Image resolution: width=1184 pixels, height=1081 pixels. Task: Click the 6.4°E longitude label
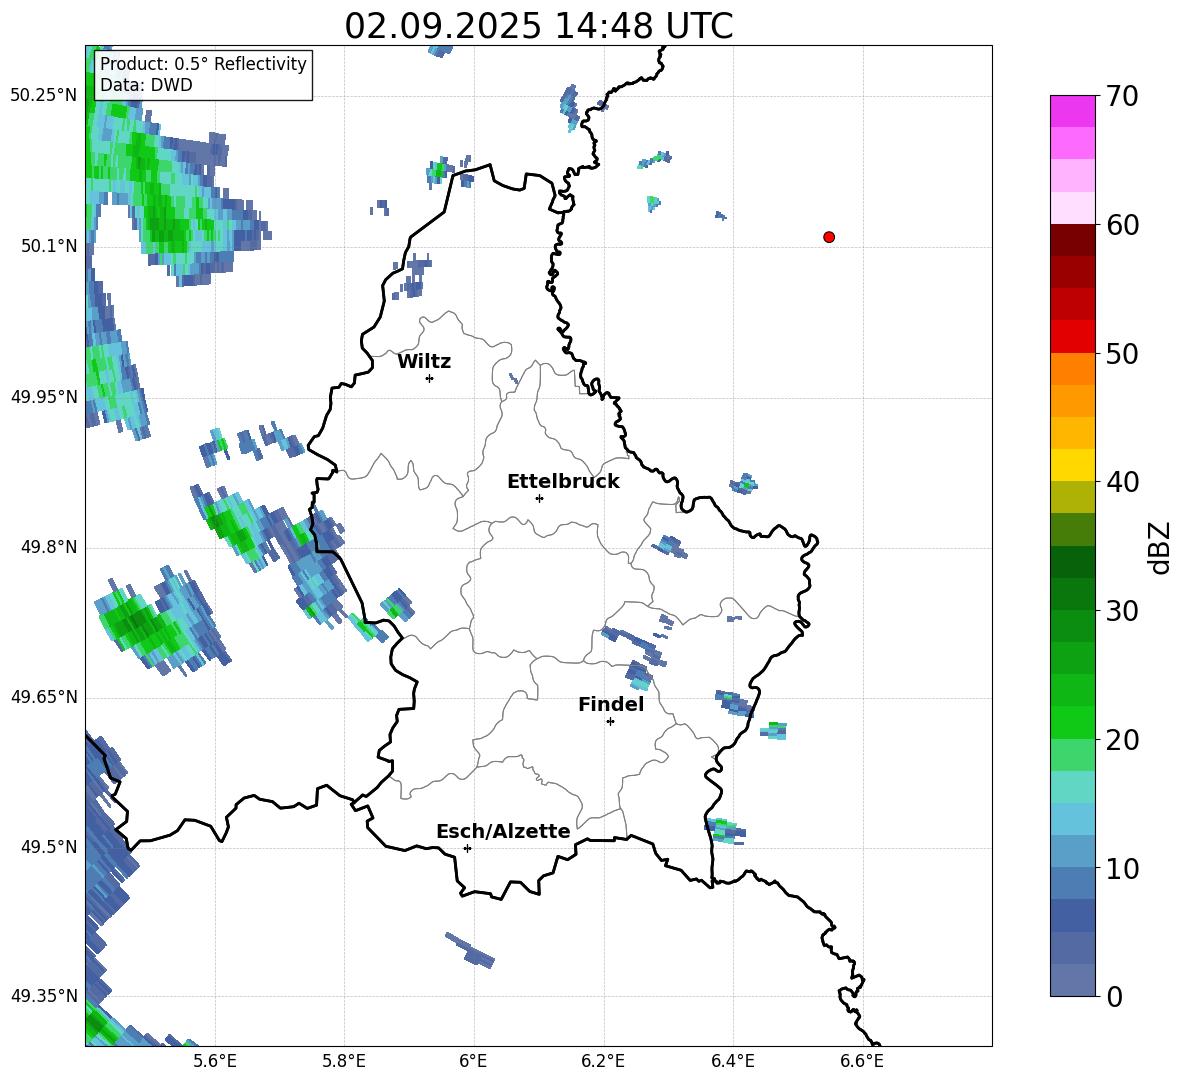point(732,1061)
